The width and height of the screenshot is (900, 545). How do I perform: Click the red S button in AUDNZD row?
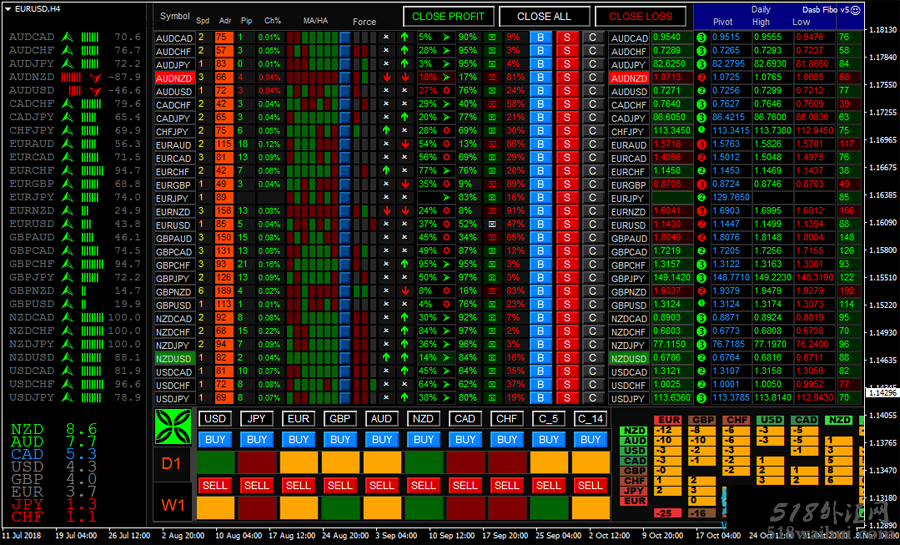pyautogui.click(x=567, y=77)
